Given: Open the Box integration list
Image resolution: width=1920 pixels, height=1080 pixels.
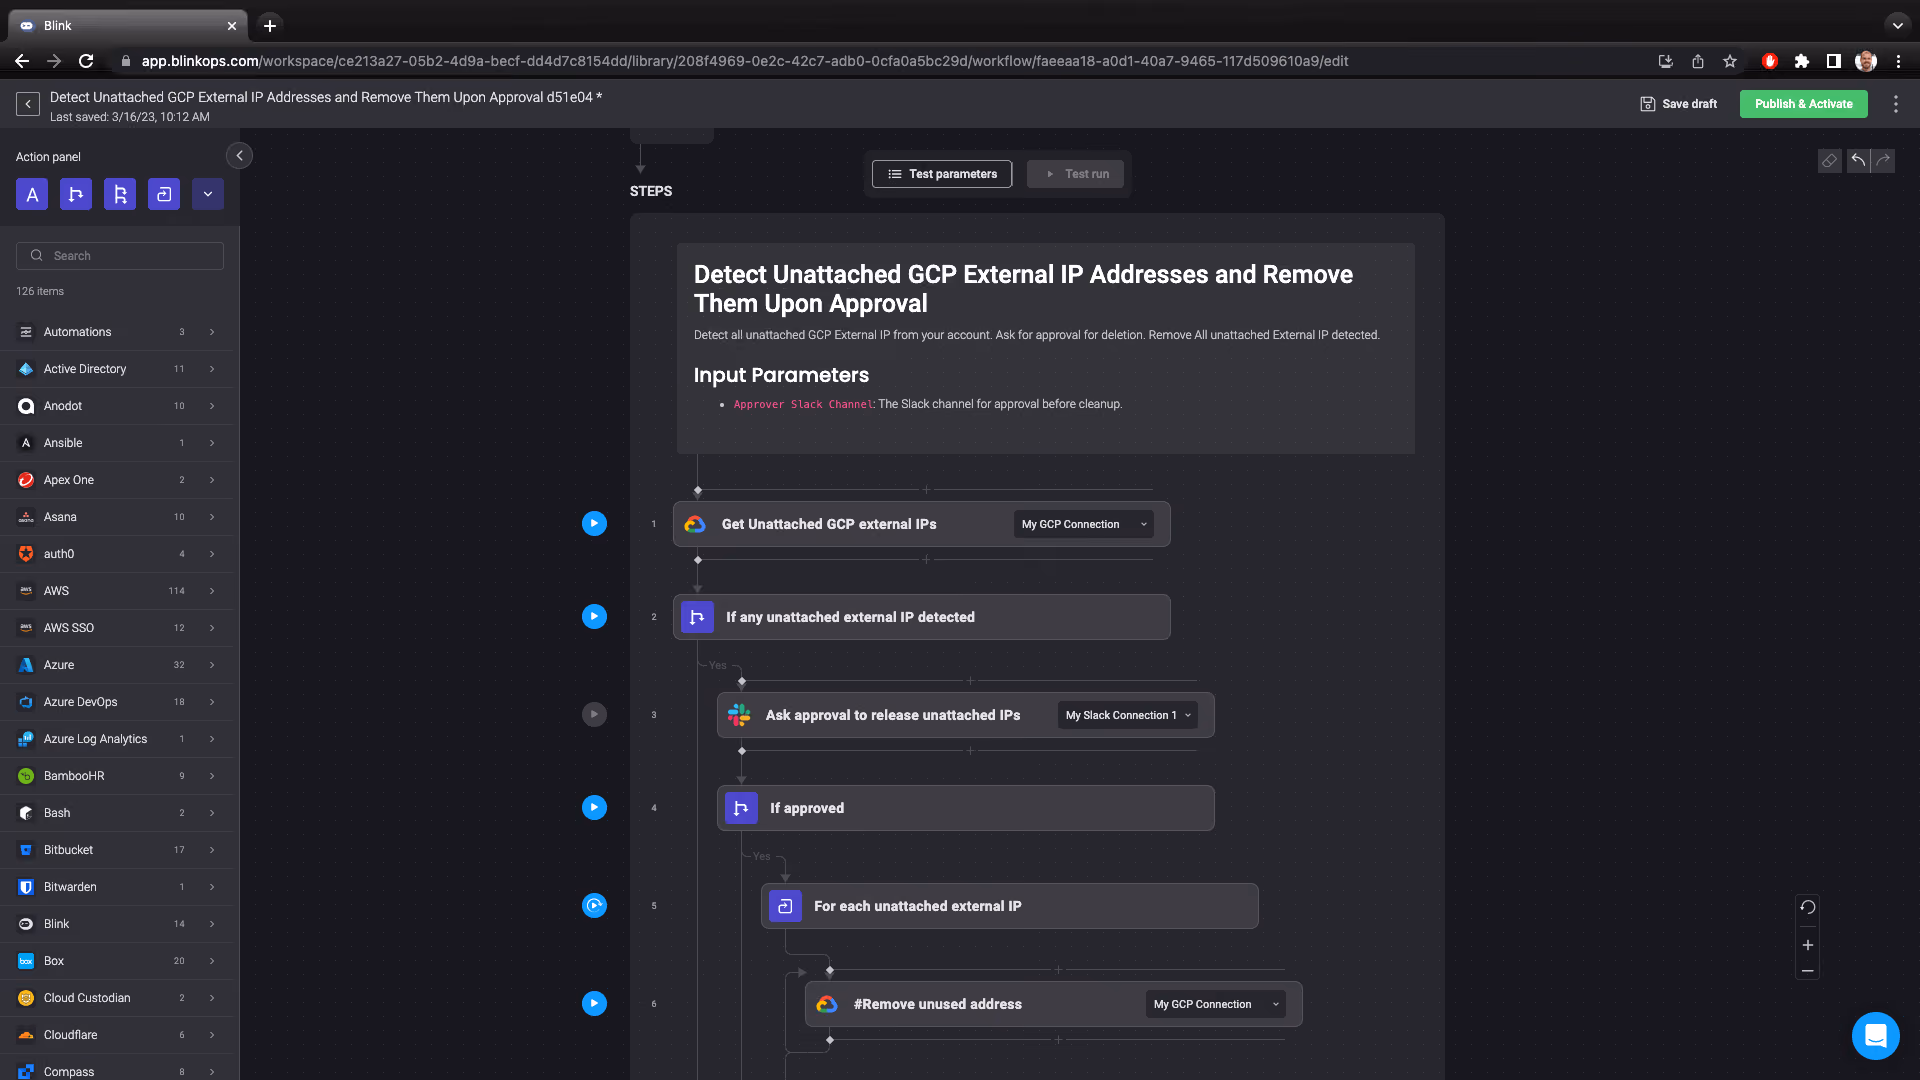Looking at the screenshot, I should coord(116,961).
